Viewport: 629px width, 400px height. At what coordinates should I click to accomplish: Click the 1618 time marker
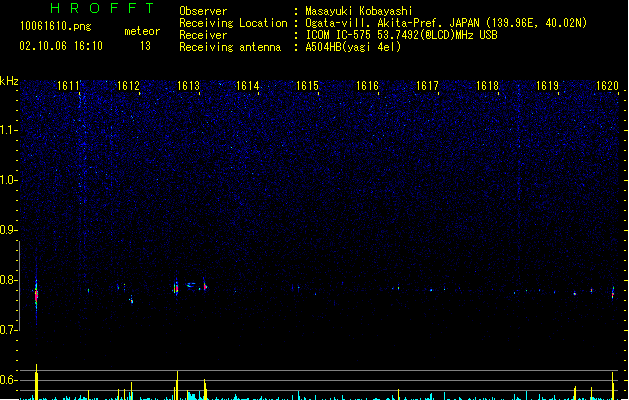click(487, 86)
